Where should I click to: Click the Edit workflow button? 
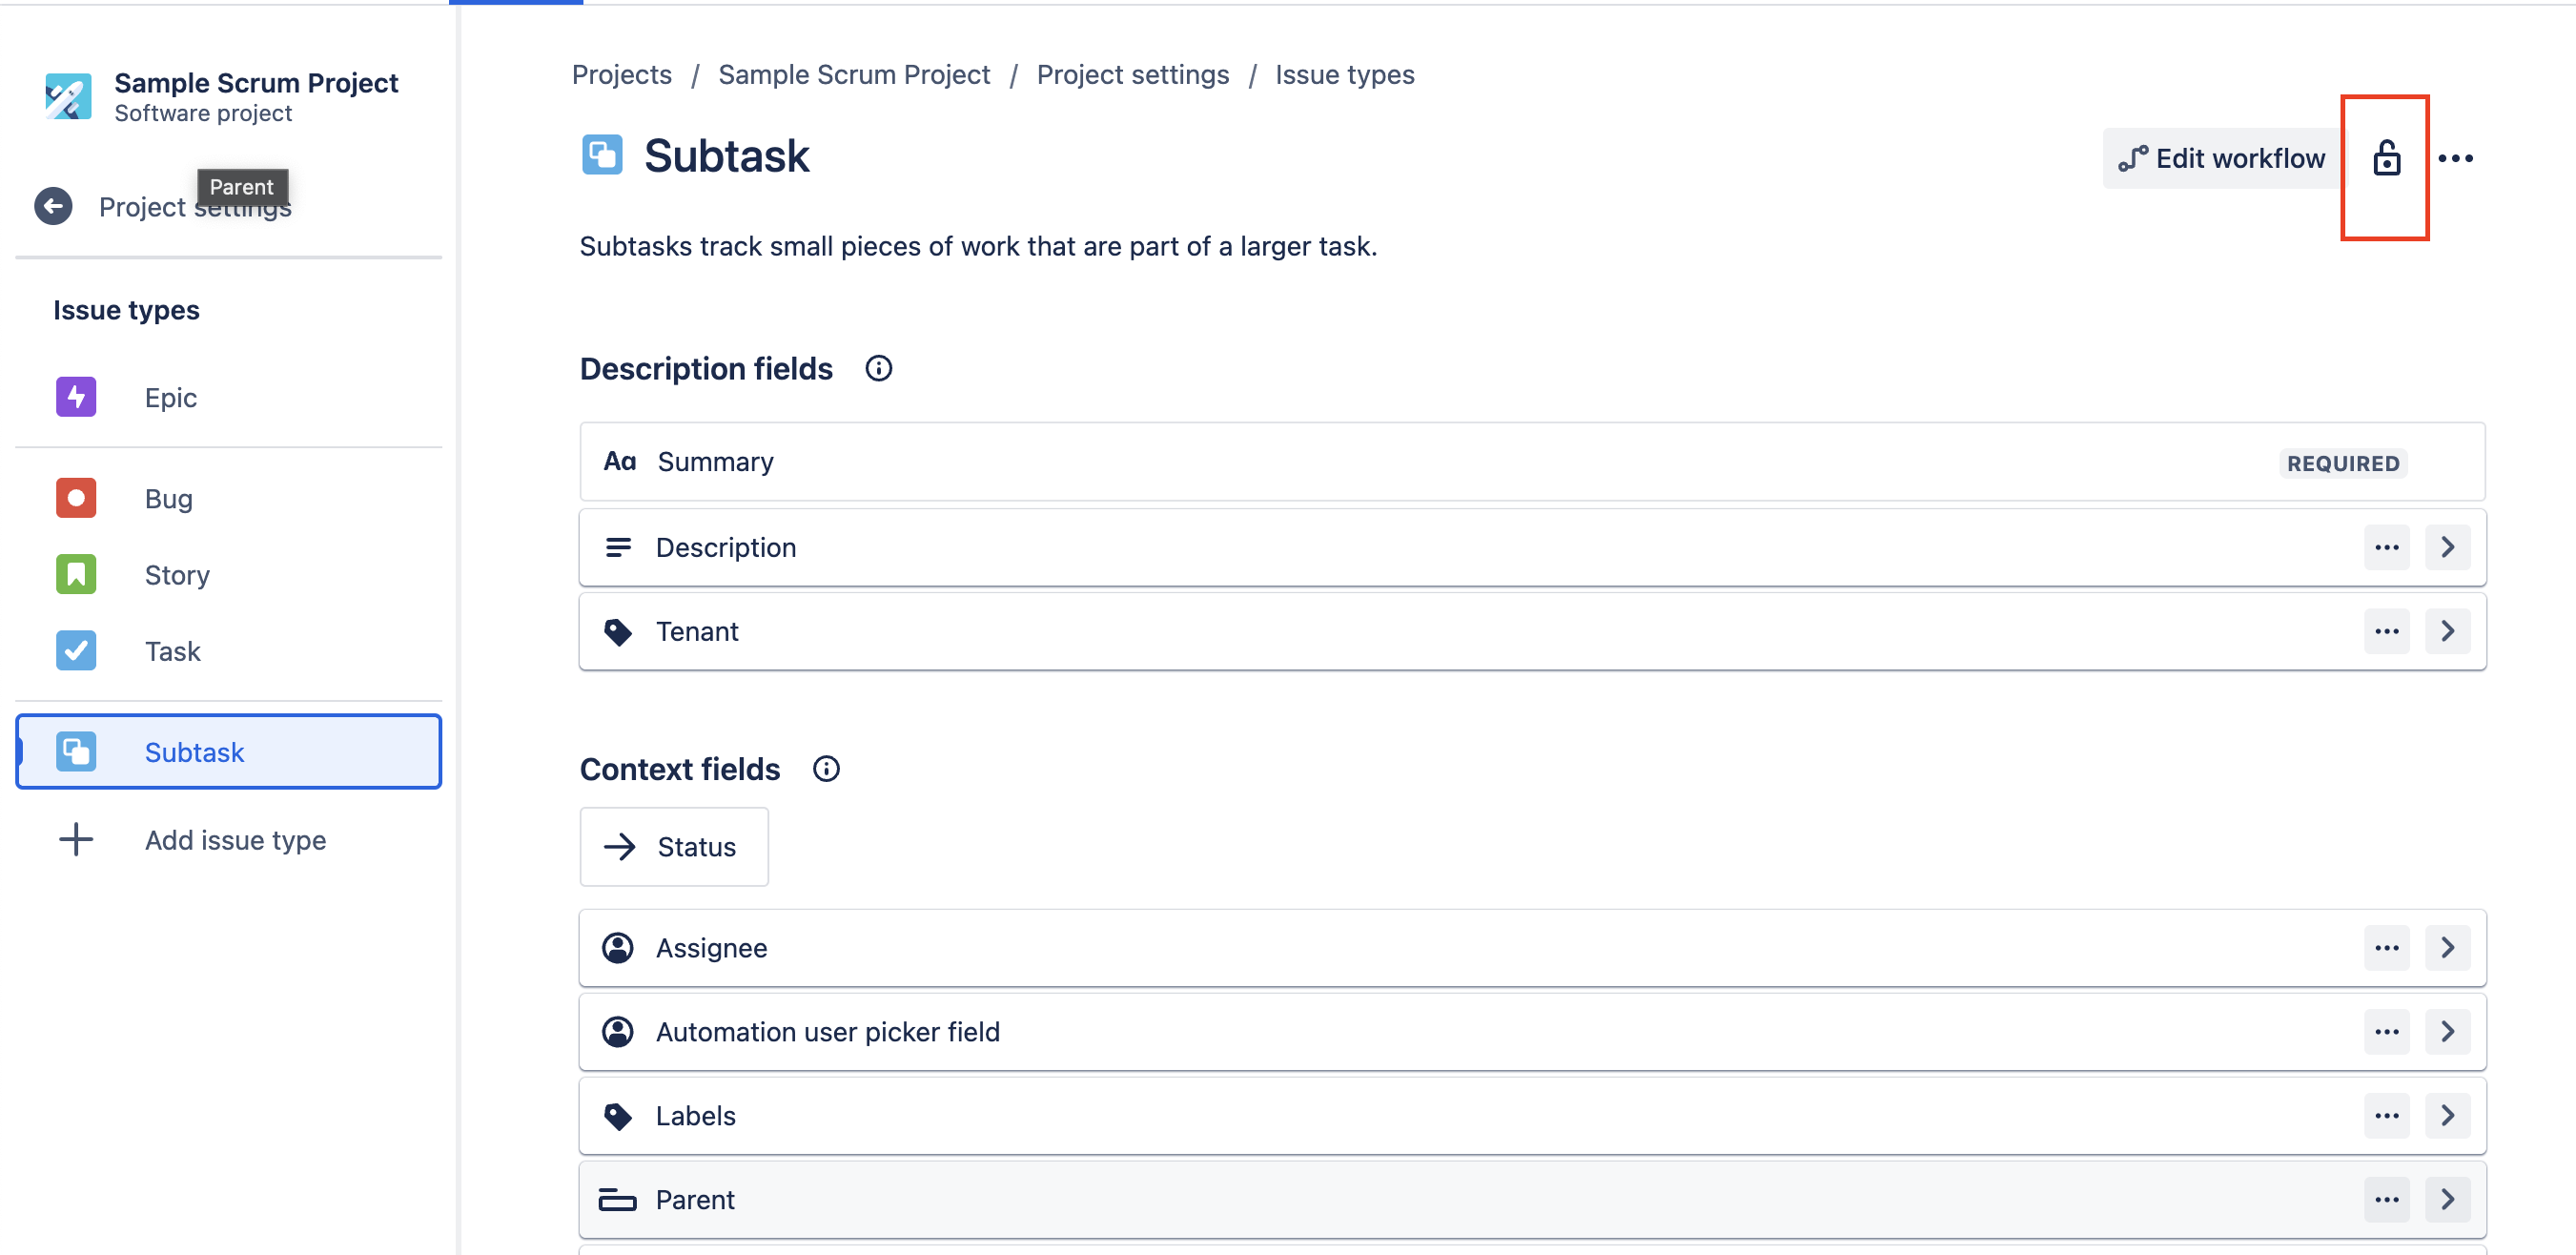point(2221,157)
